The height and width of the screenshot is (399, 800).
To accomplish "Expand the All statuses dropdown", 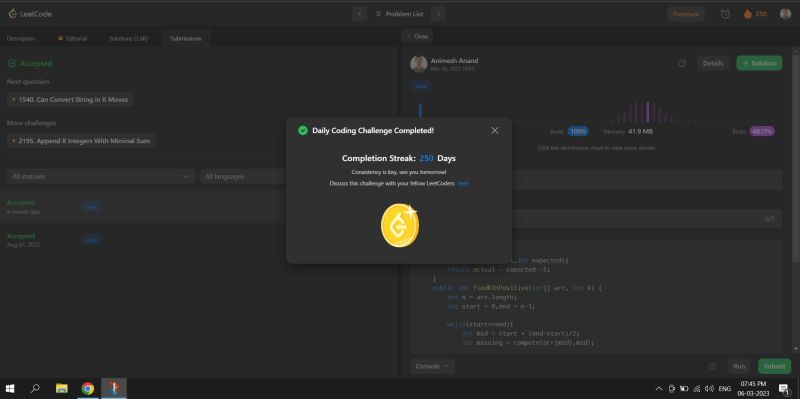I will pos(101,176).
